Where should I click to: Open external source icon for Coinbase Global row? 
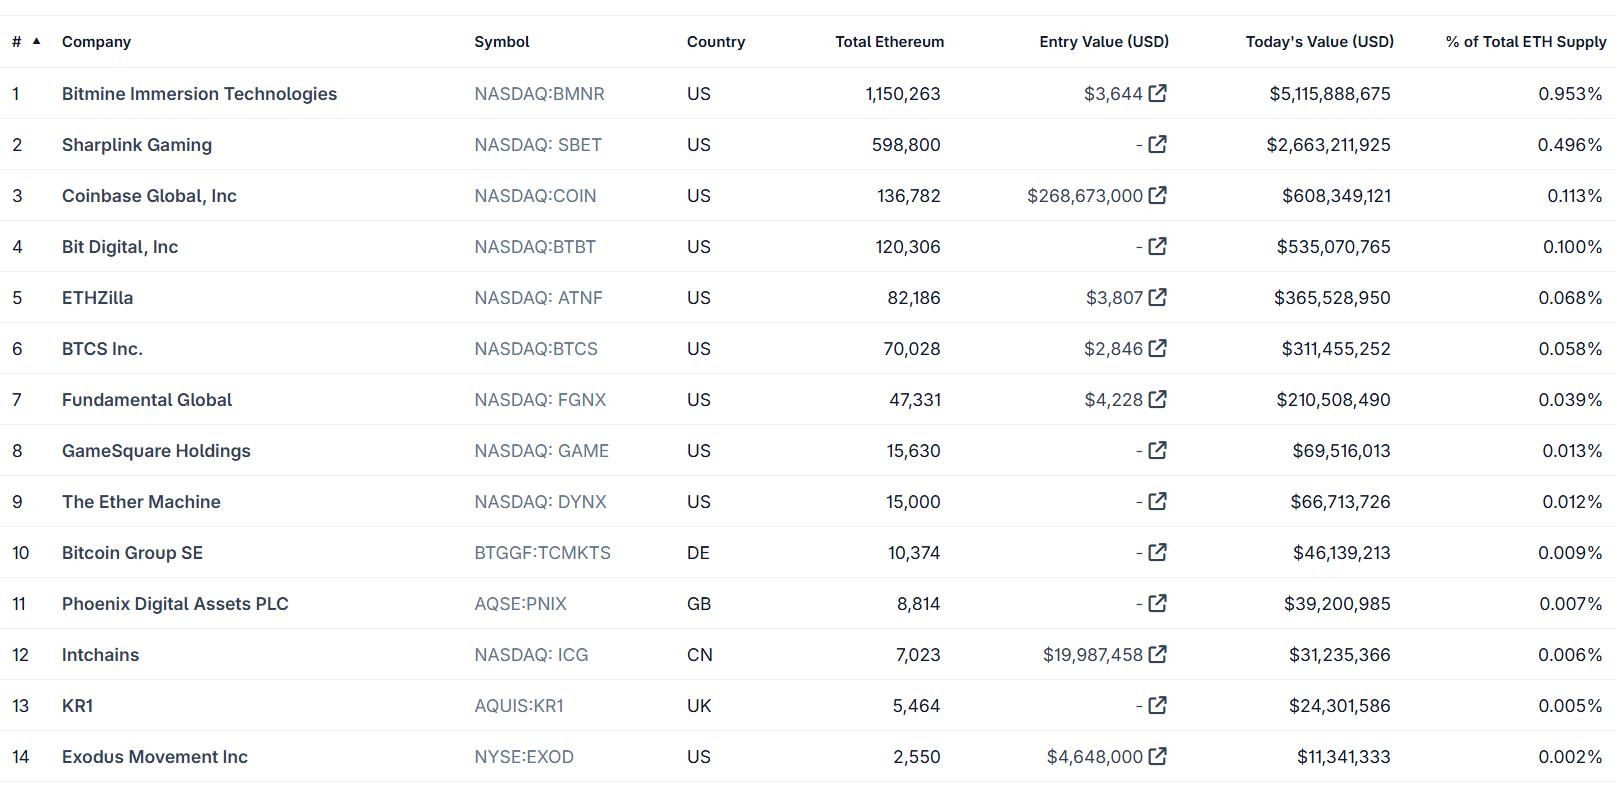(x=1157, y=195)
